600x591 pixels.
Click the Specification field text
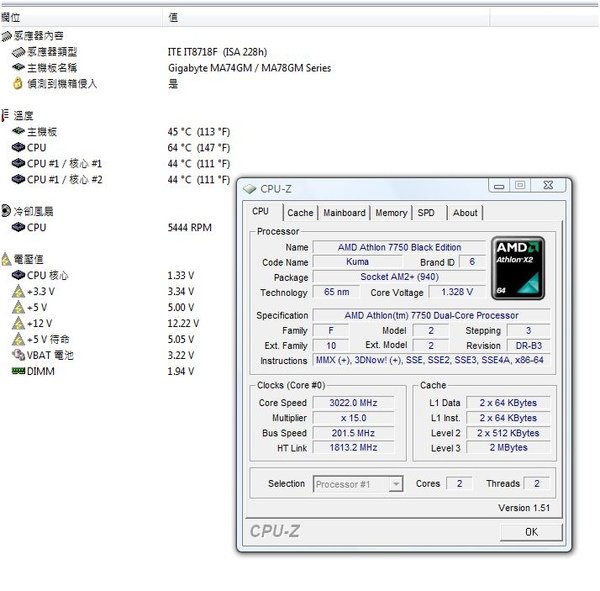[x=431, y=315]
